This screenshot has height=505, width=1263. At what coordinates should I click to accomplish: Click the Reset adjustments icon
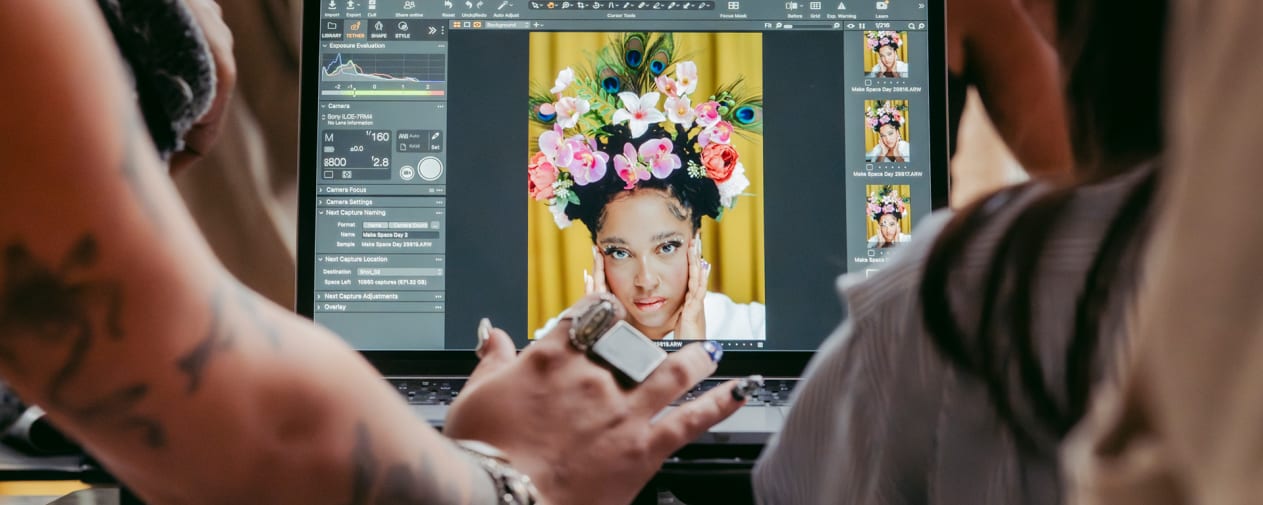pos(448,5)
